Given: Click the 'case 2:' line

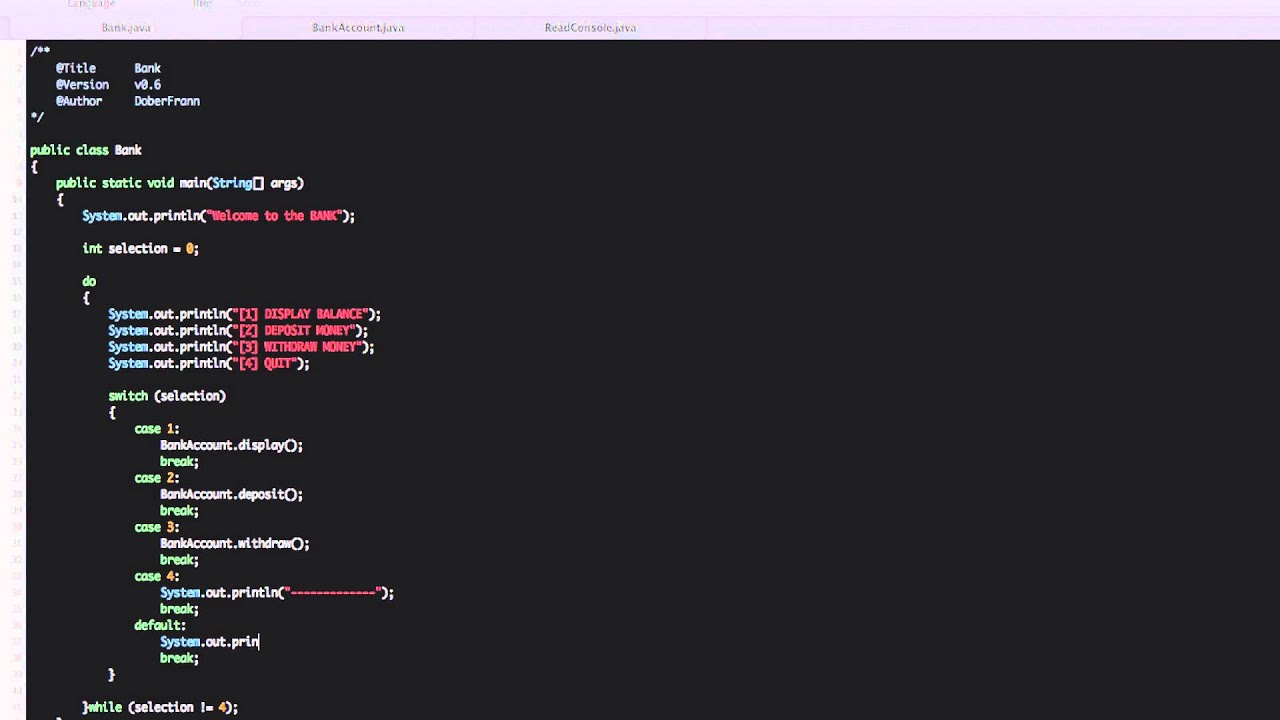Looking at the screenshot, I should pyautogui.click(x=157, y=478).
